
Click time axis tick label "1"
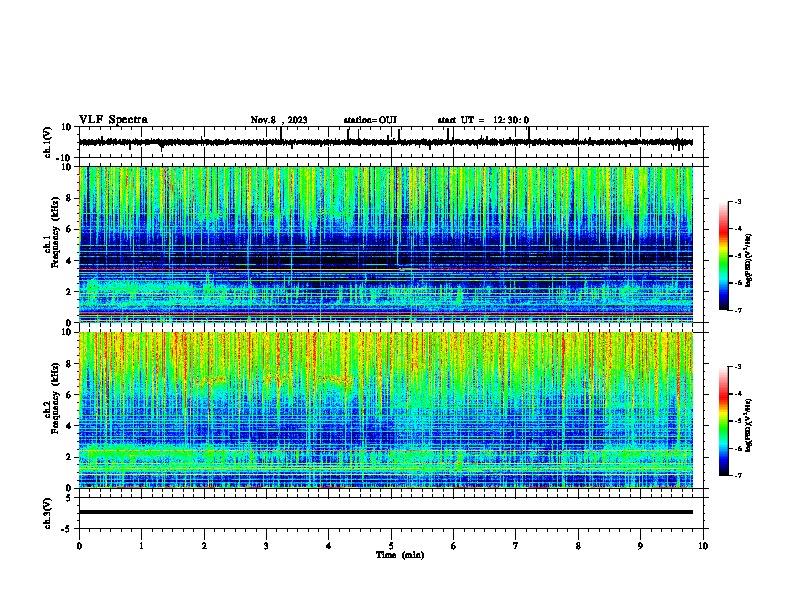[x=141, y=546]
